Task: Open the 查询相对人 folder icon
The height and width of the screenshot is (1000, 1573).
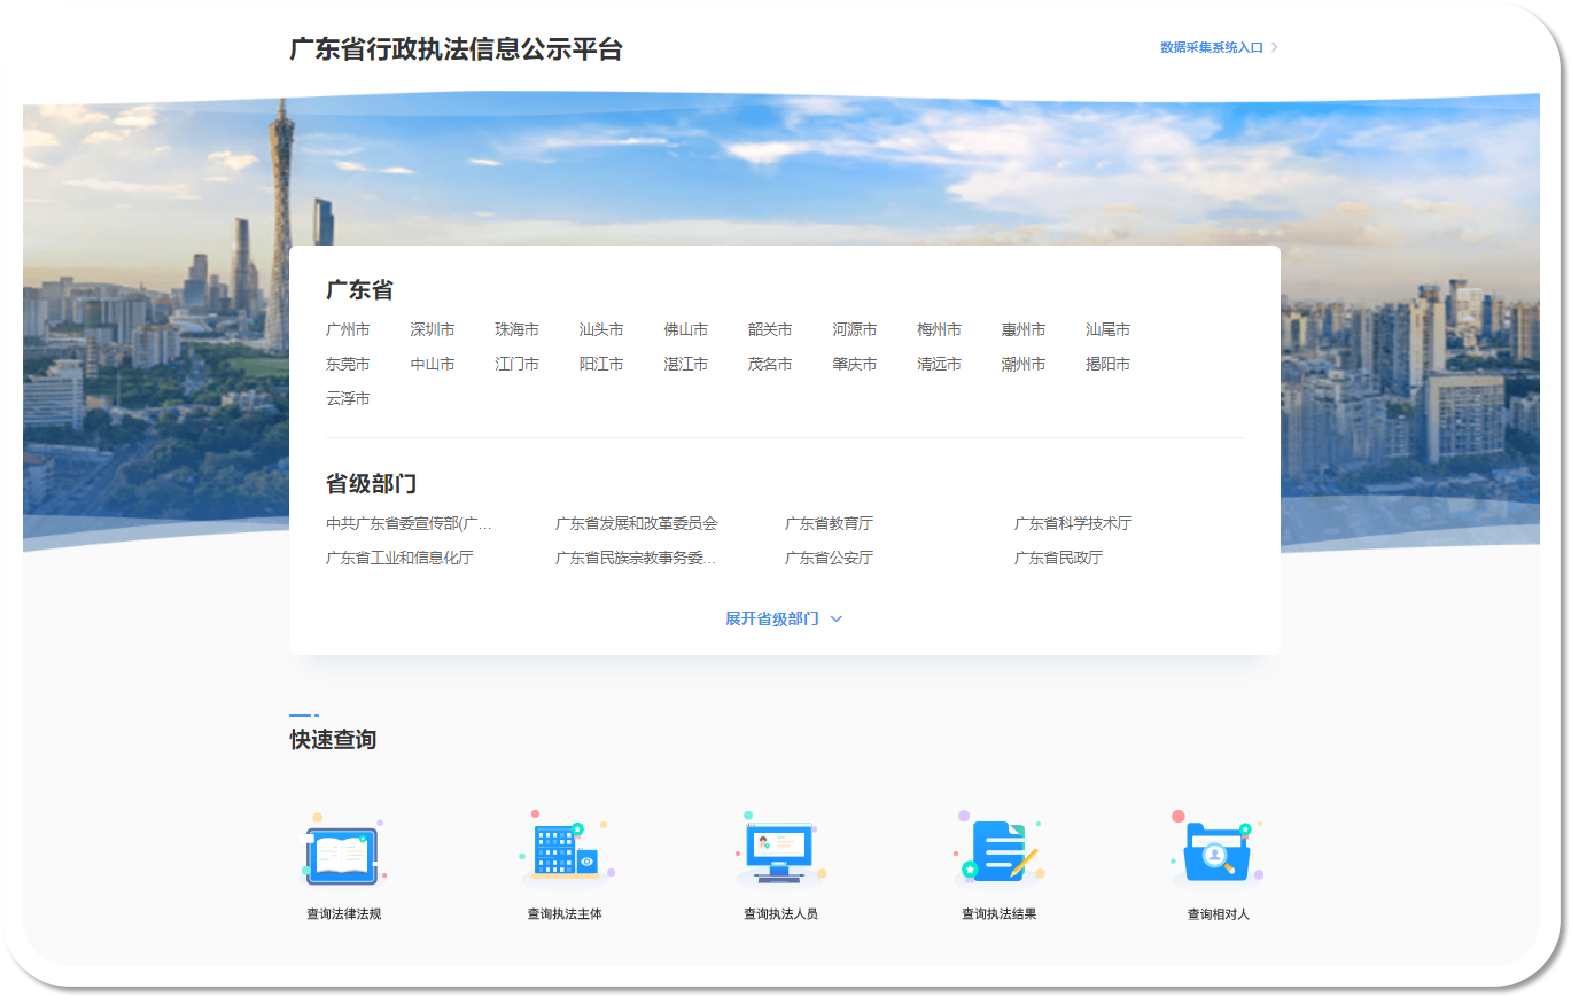Action: click(1217, 852)
